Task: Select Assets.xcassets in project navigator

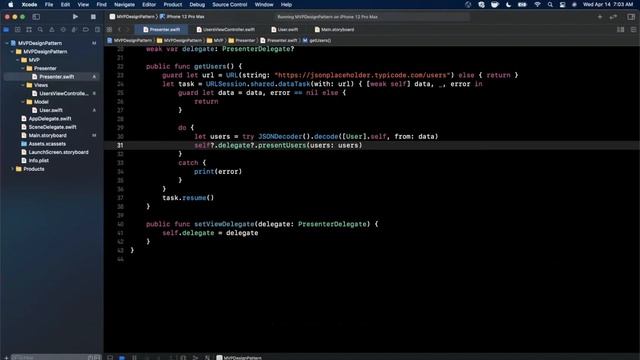Action: point(51,144)
